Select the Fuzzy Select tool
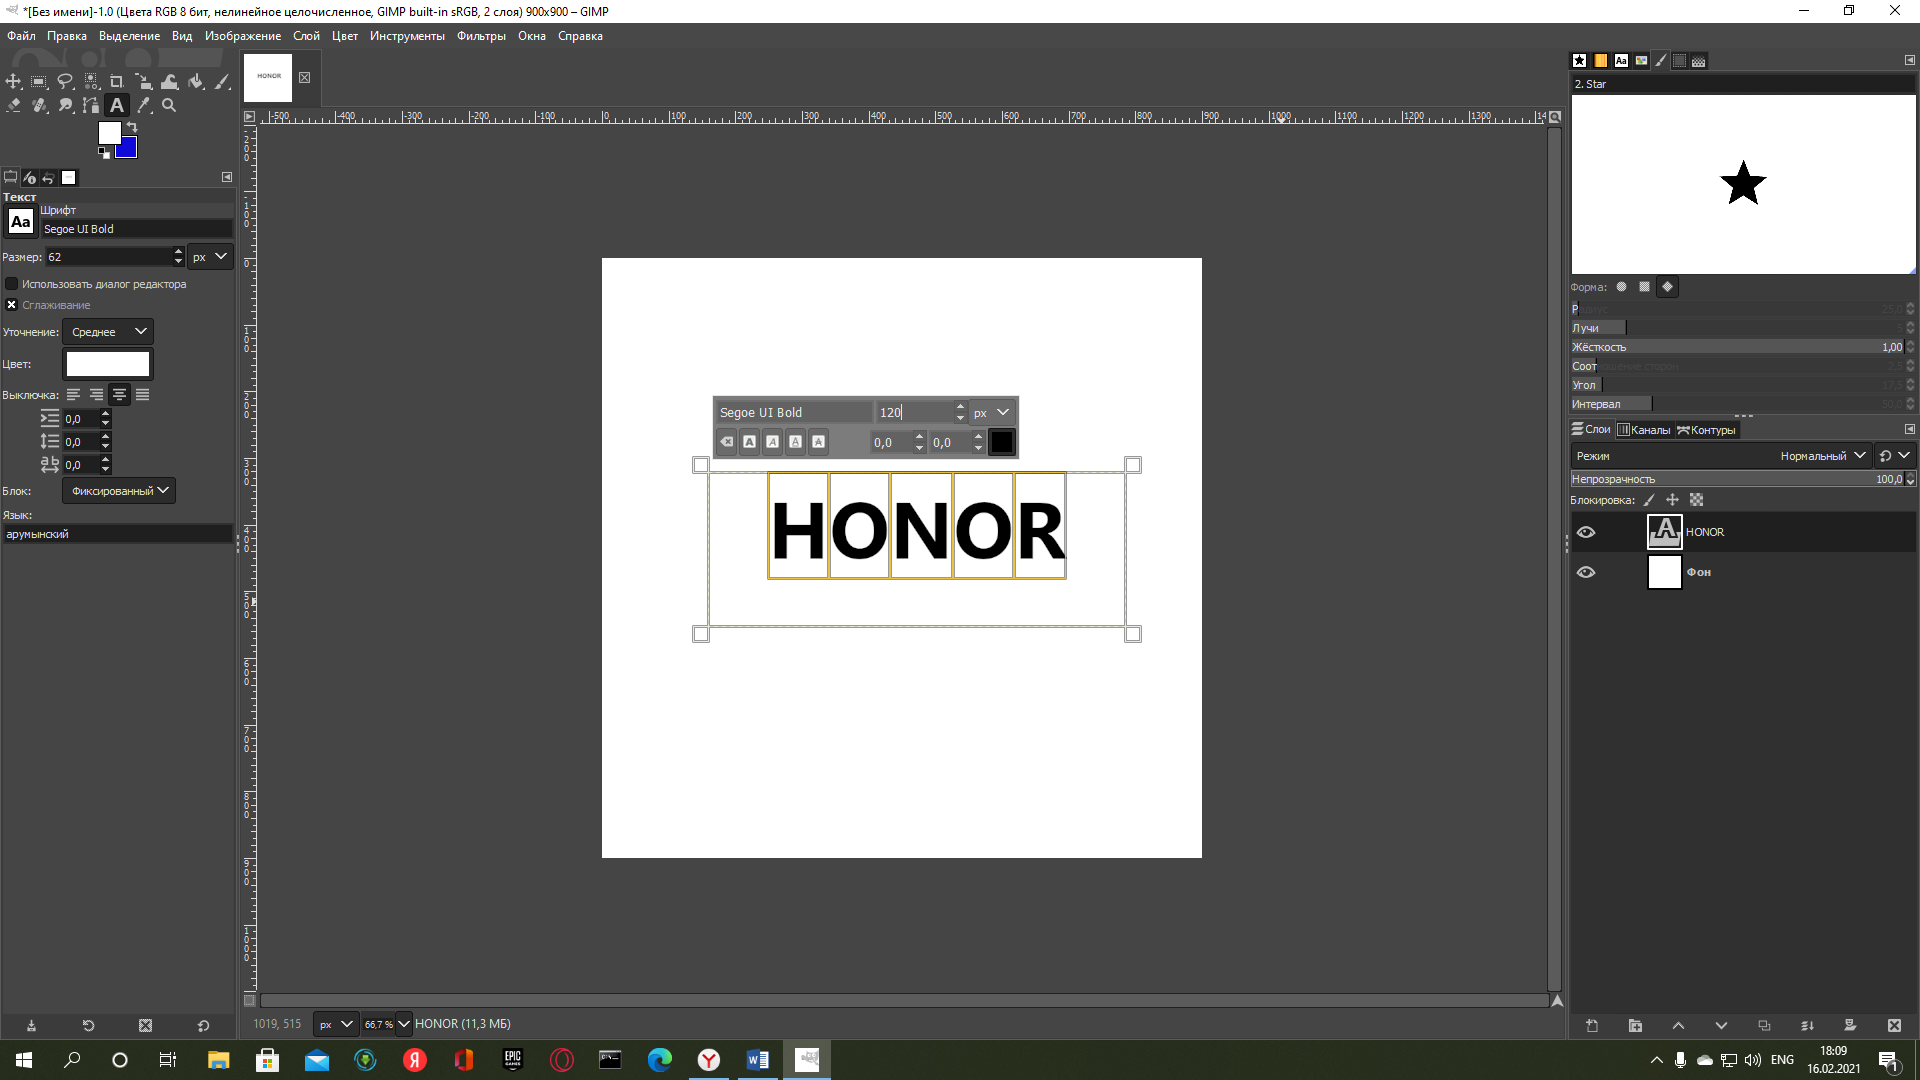 [x=91, y=81]
